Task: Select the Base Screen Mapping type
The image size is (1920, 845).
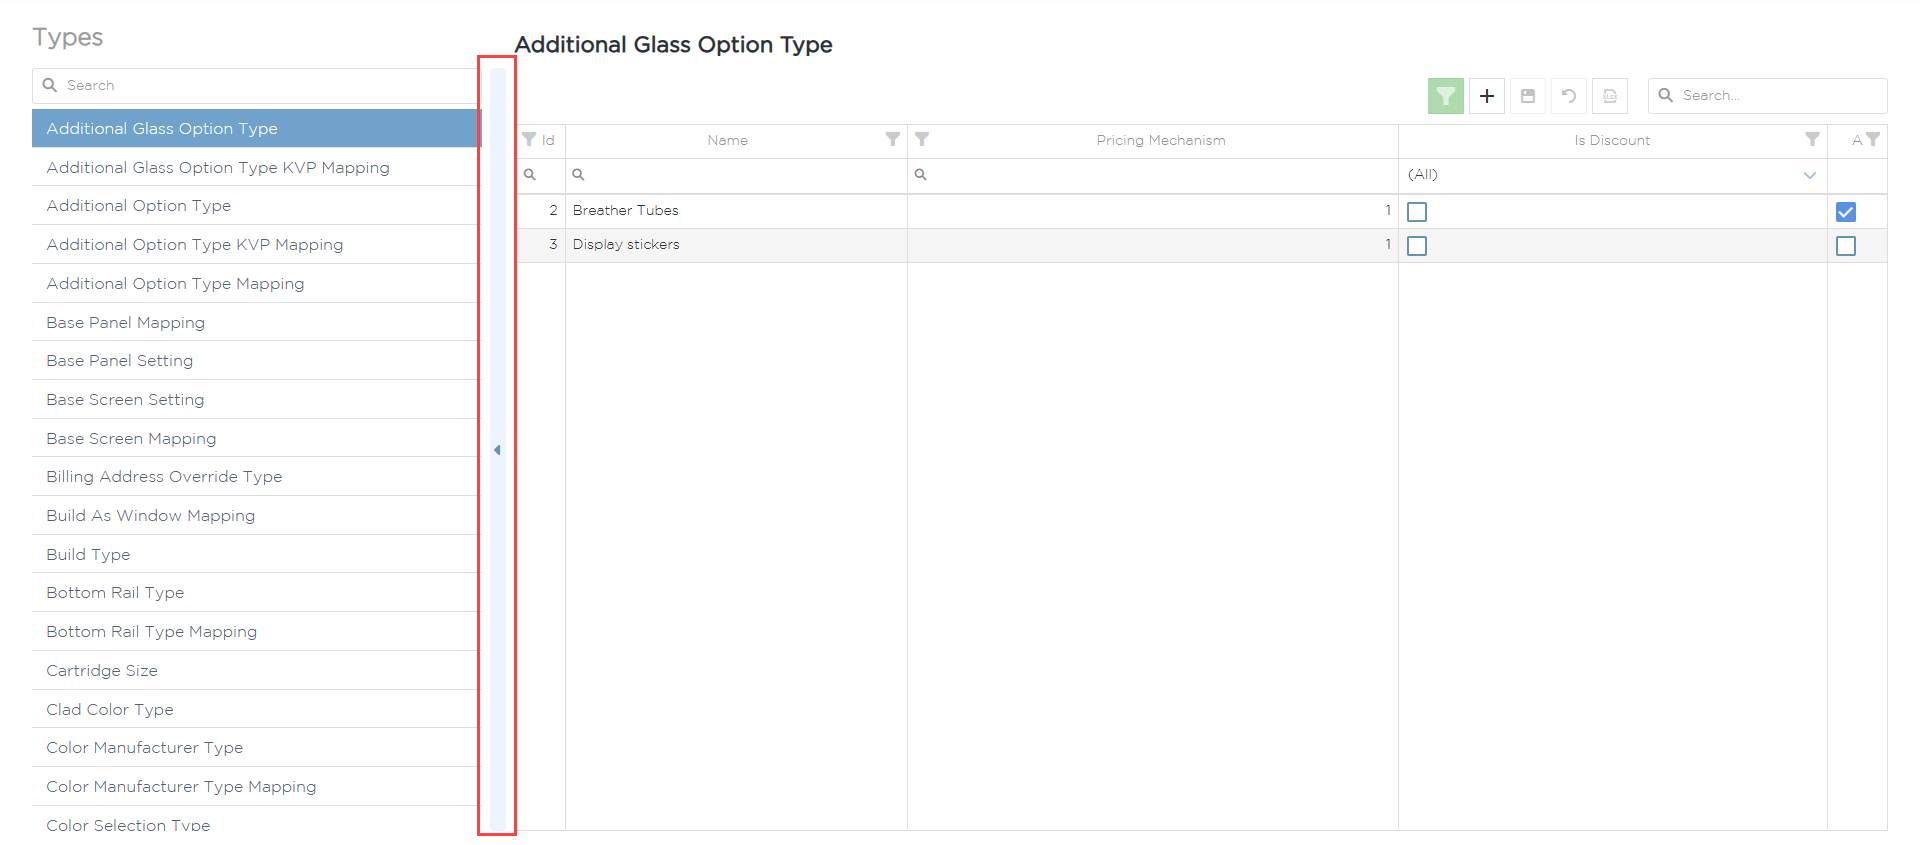Action: point(256,438)
